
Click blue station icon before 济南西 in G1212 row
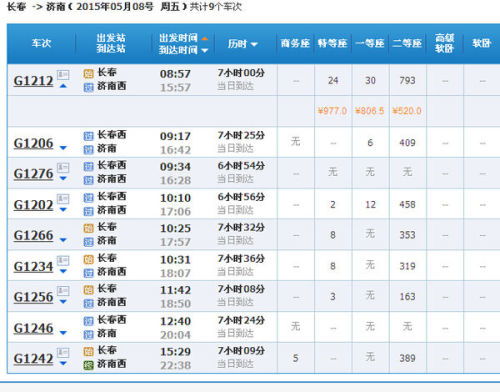point(88,87)
